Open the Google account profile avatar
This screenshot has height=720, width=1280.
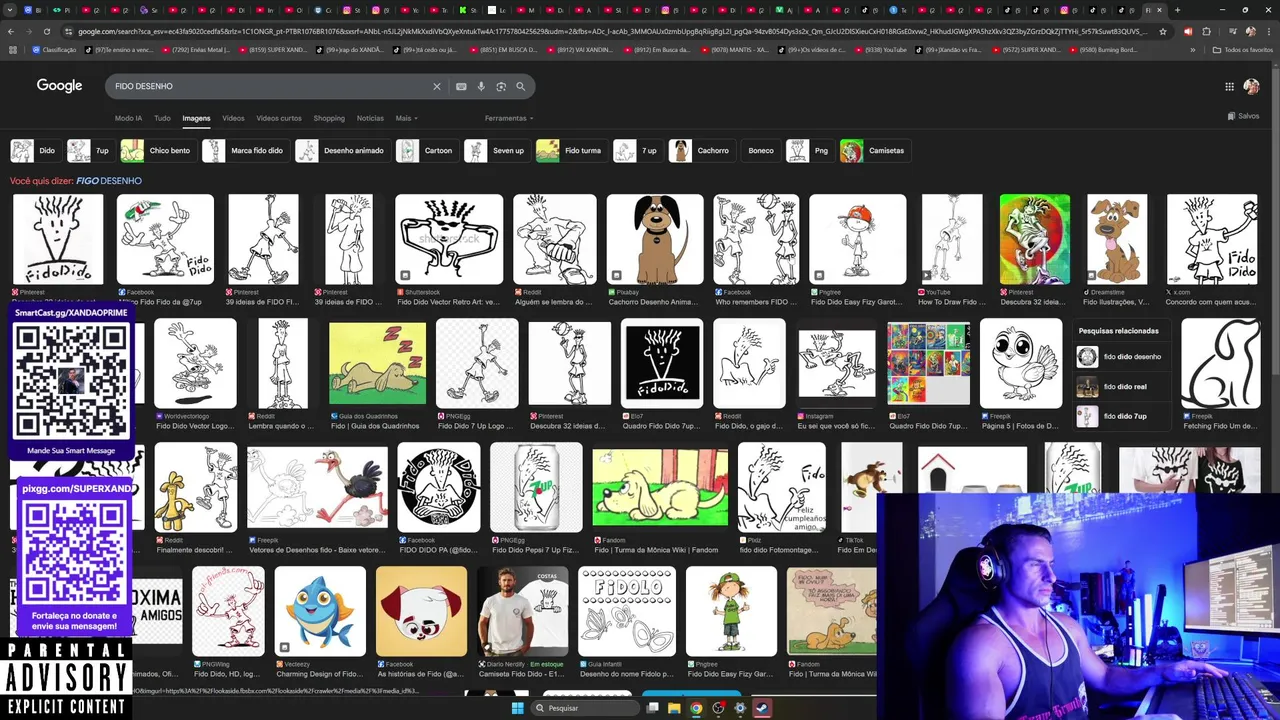(1251, 87)
